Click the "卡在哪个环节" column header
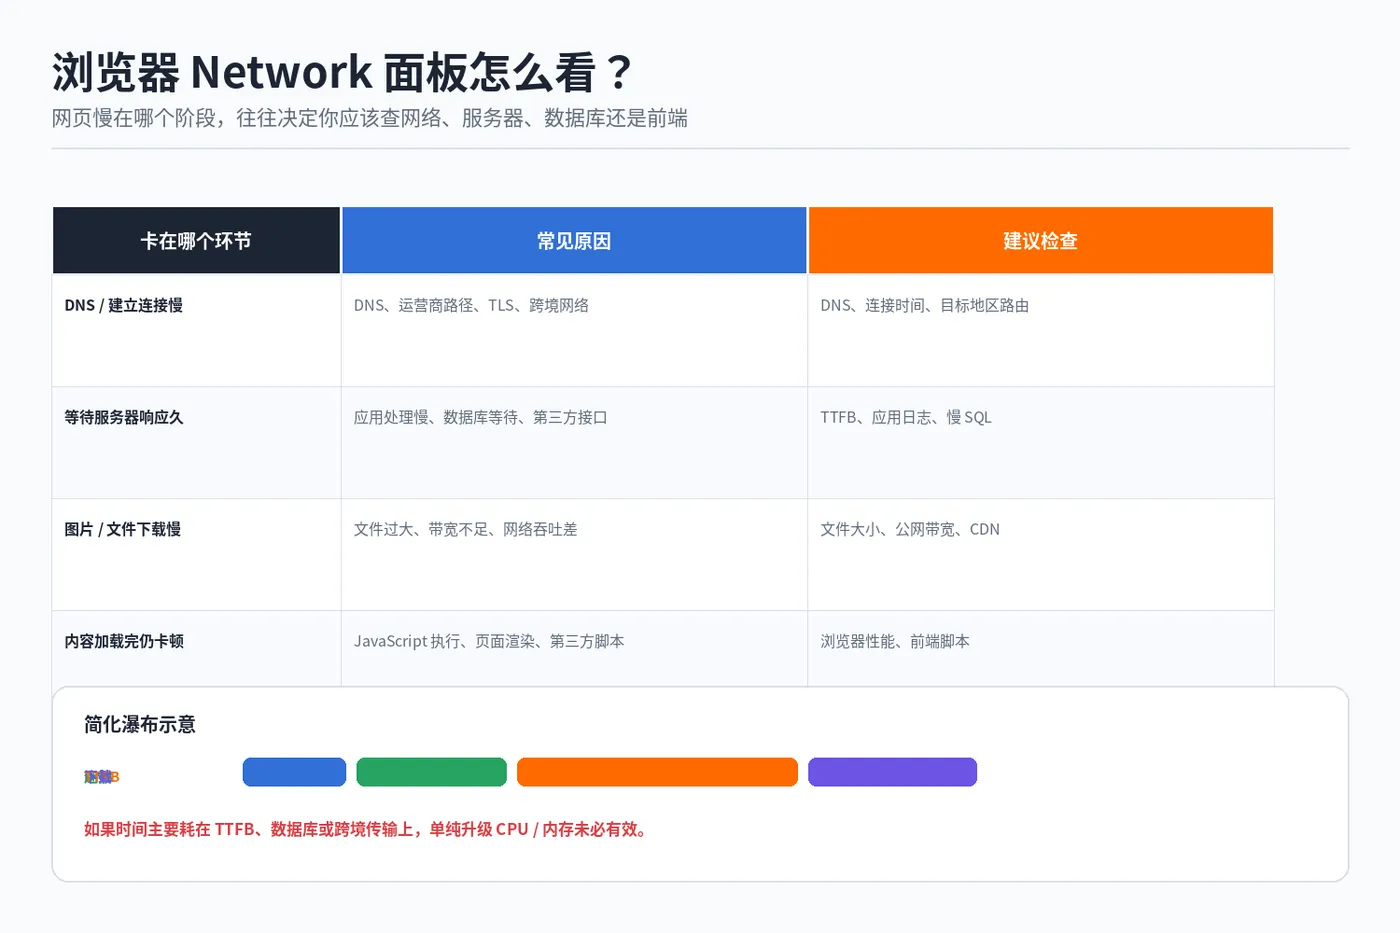 click(196, 240)
